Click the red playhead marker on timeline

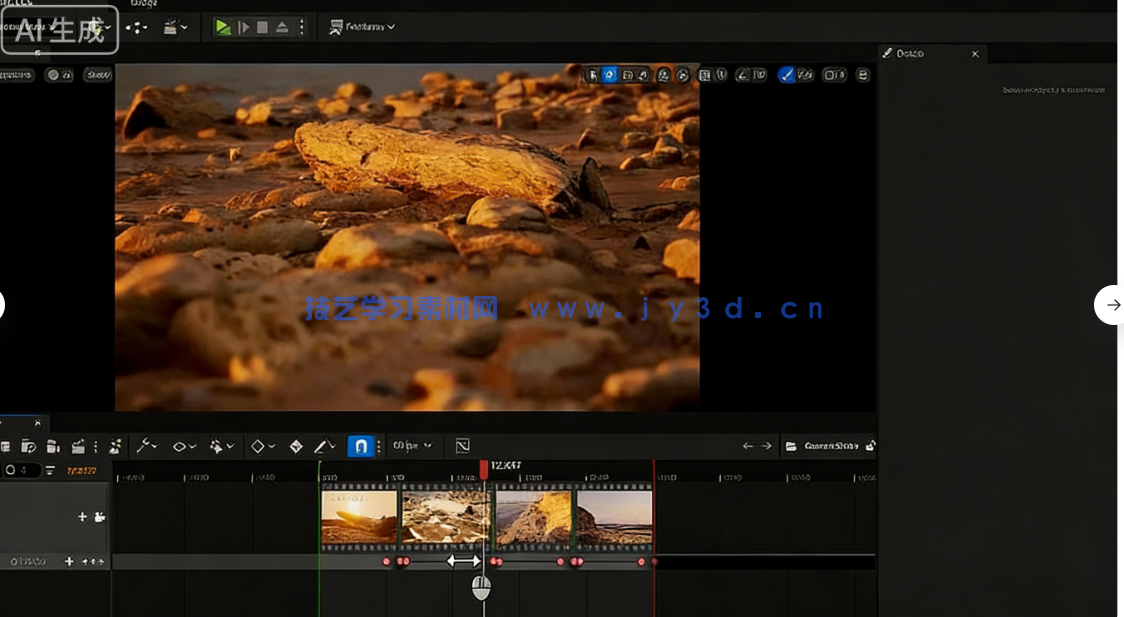[x=484, y=468]
